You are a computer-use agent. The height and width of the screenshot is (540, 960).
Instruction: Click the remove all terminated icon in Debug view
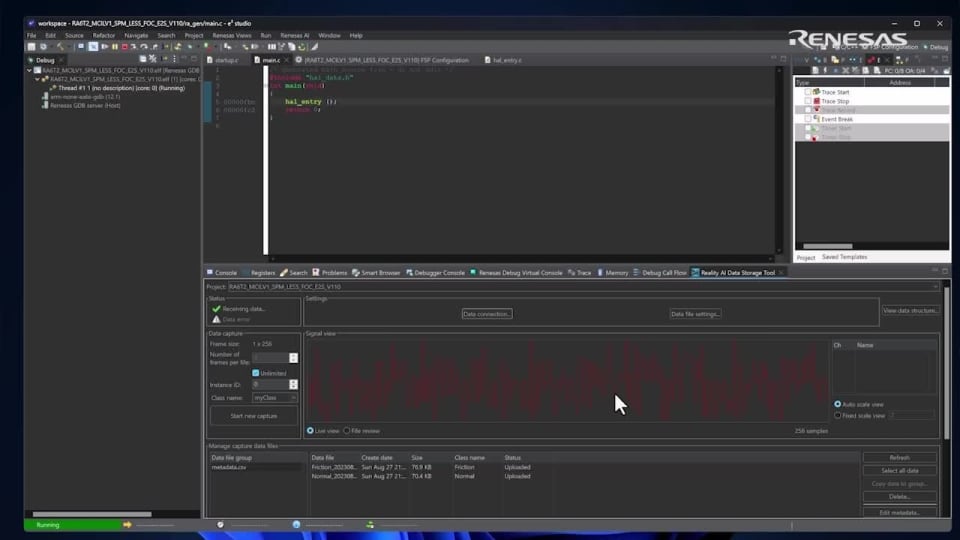[153, 59]
